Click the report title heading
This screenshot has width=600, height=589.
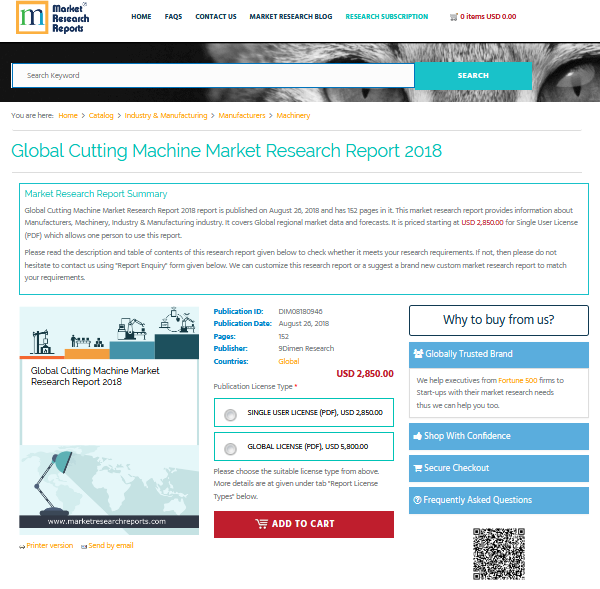(x=227, y=151)
